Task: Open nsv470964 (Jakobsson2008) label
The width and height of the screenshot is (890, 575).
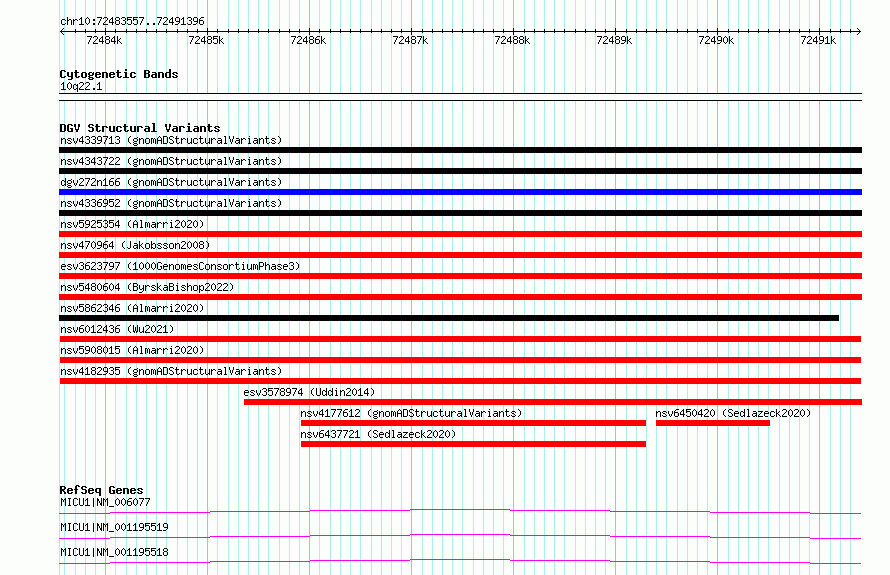Action: point(135,245)
